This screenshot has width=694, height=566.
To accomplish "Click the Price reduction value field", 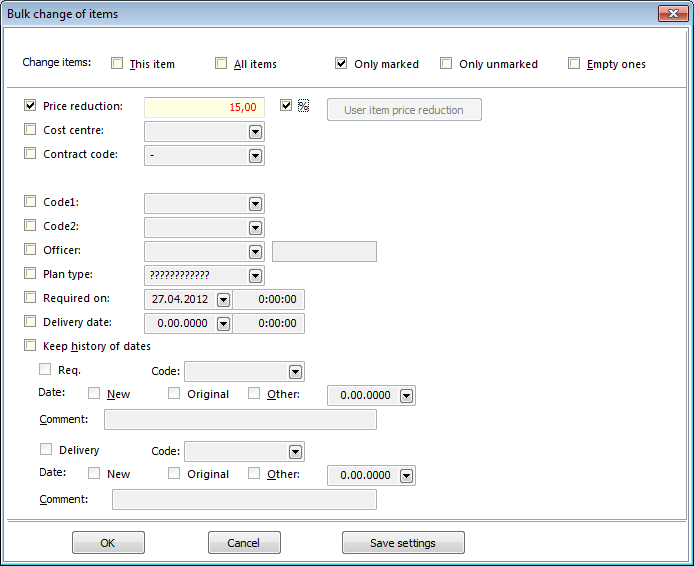I will (204, 108).
